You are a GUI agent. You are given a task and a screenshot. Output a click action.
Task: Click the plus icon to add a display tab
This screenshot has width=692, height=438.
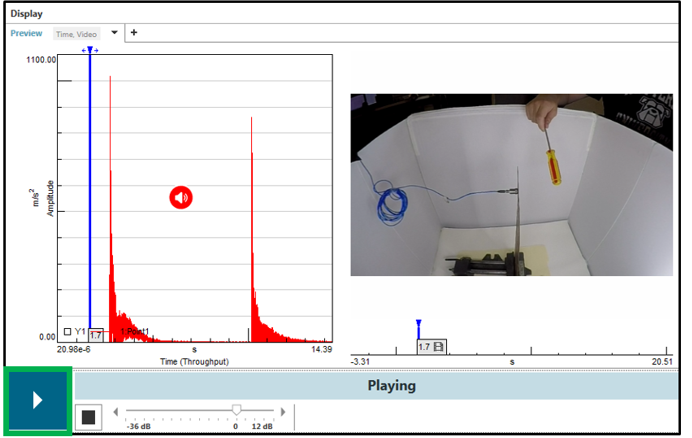(134, 32)
